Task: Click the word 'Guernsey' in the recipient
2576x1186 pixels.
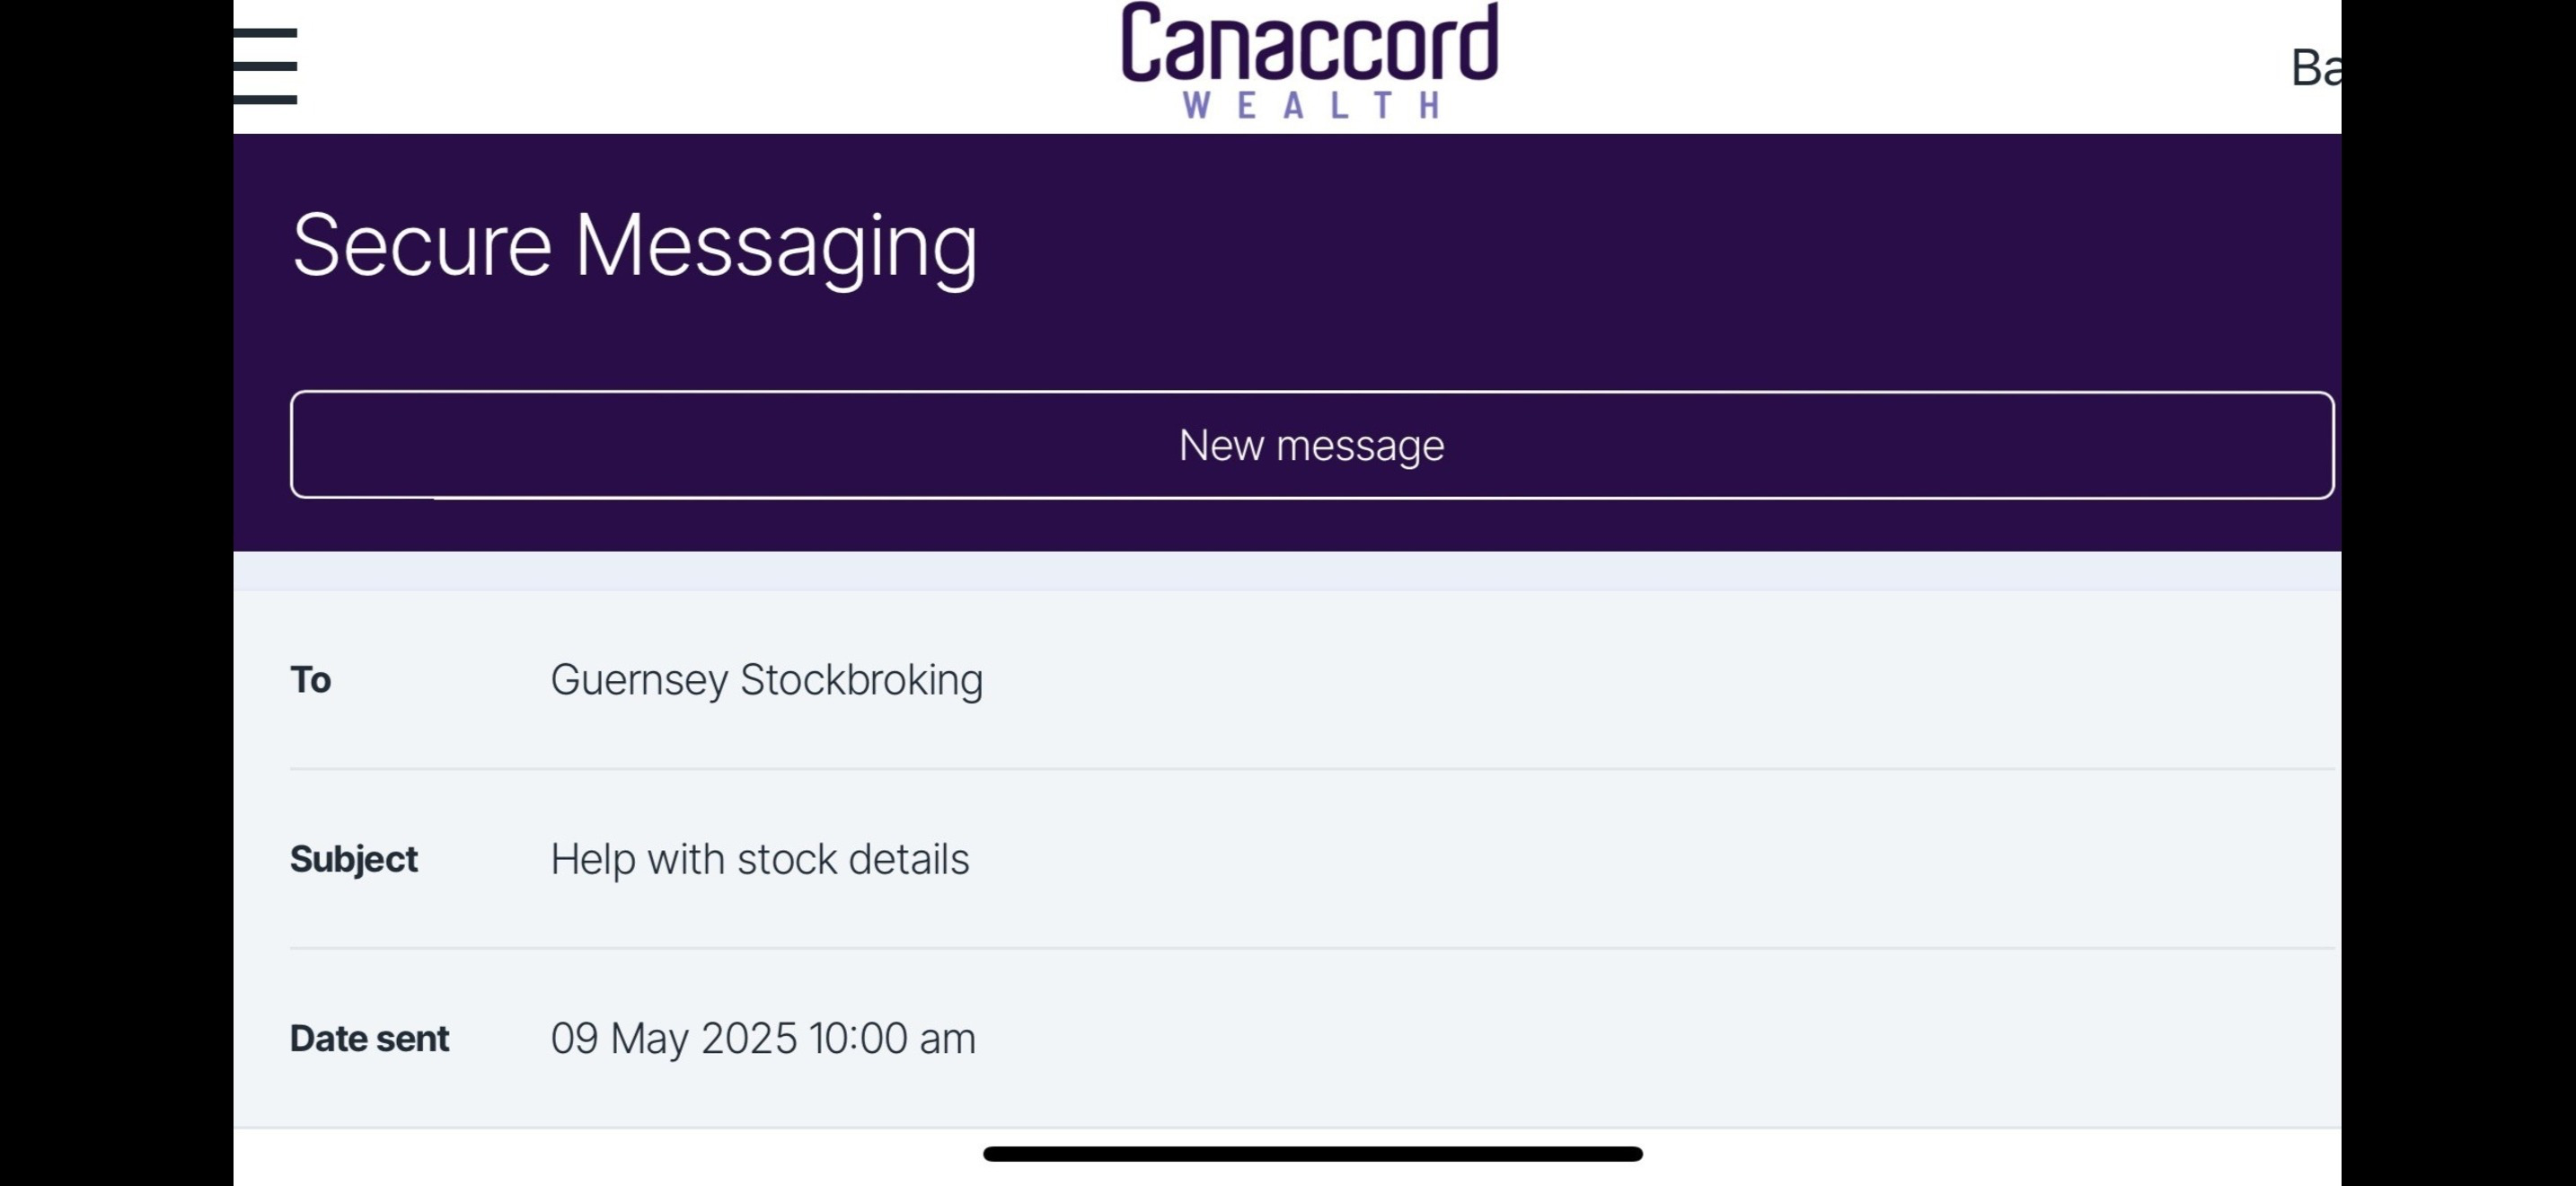Action: pos(639,680)
